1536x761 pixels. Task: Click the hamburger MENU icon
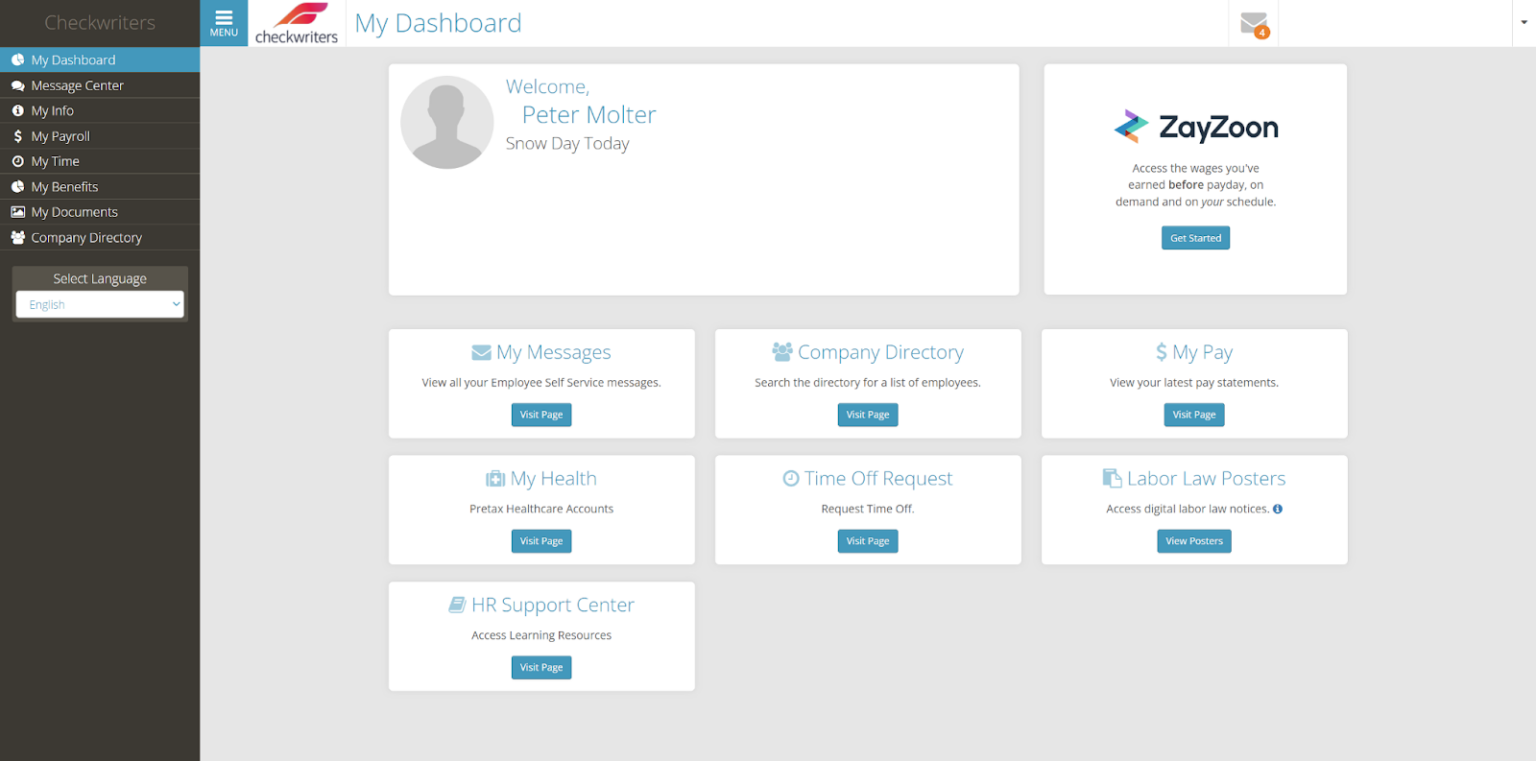click(x=223, y=22)
